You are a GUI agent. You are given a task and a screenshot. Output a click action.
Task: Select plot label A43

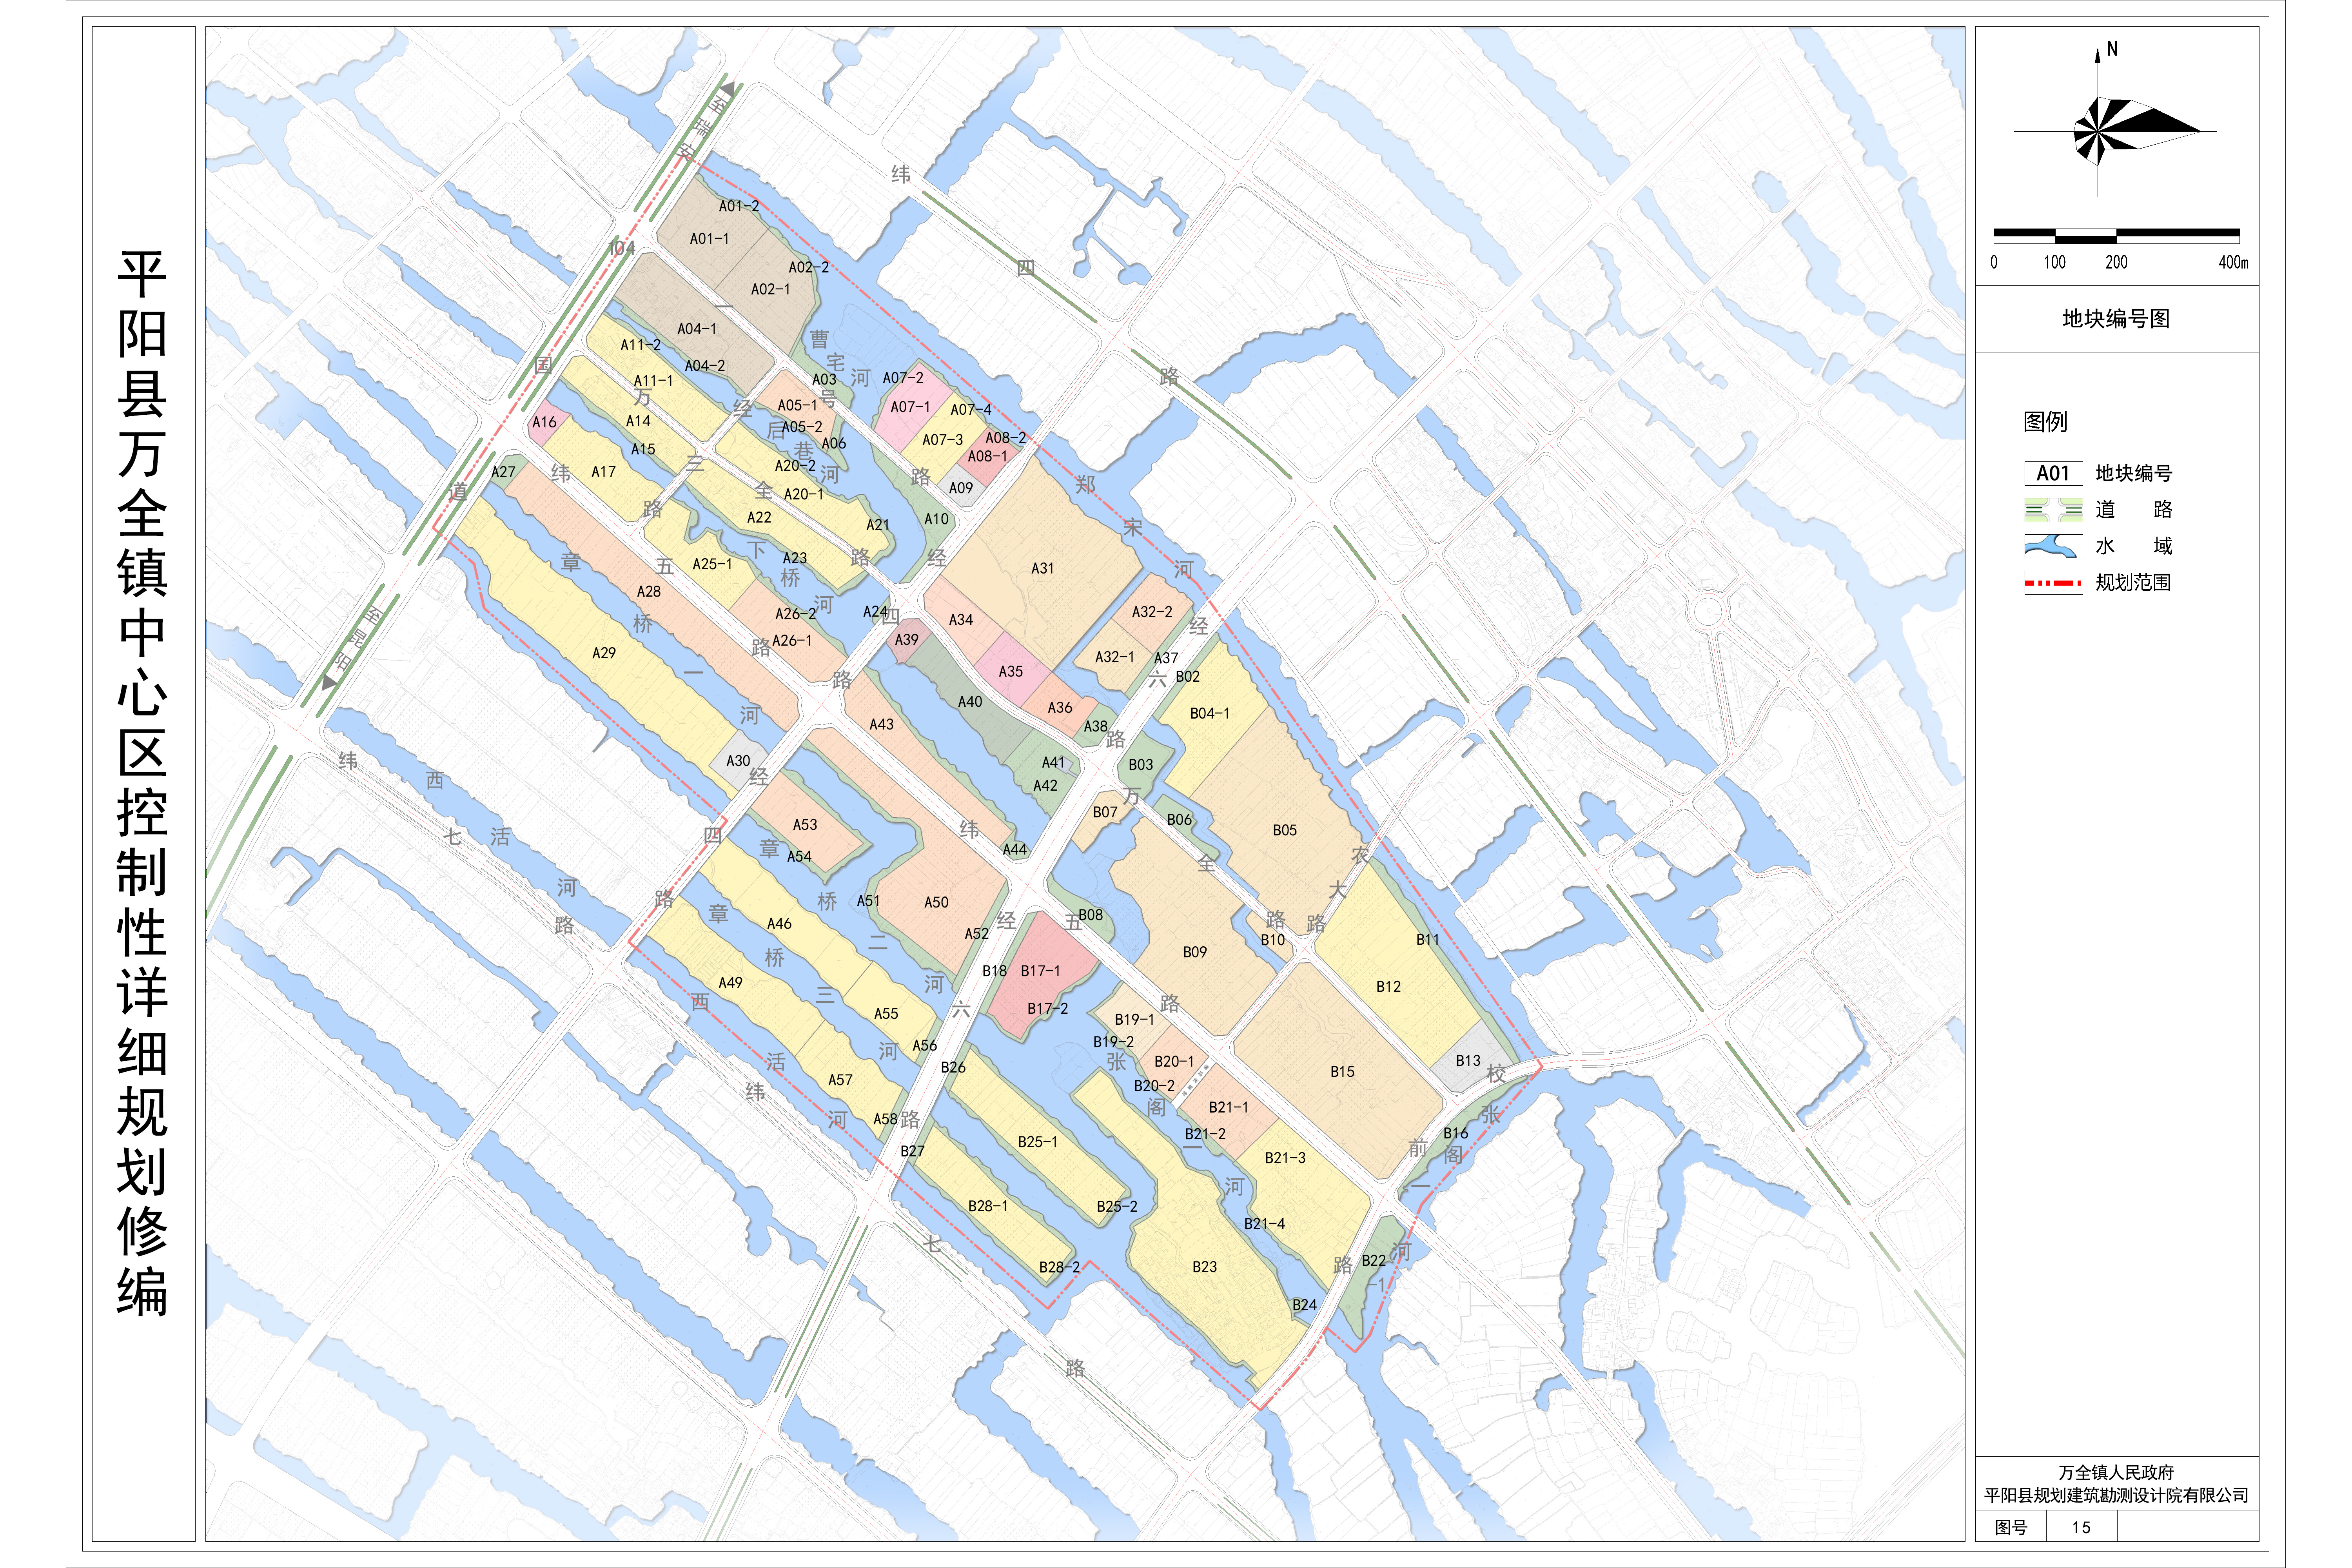coord(881,724)
